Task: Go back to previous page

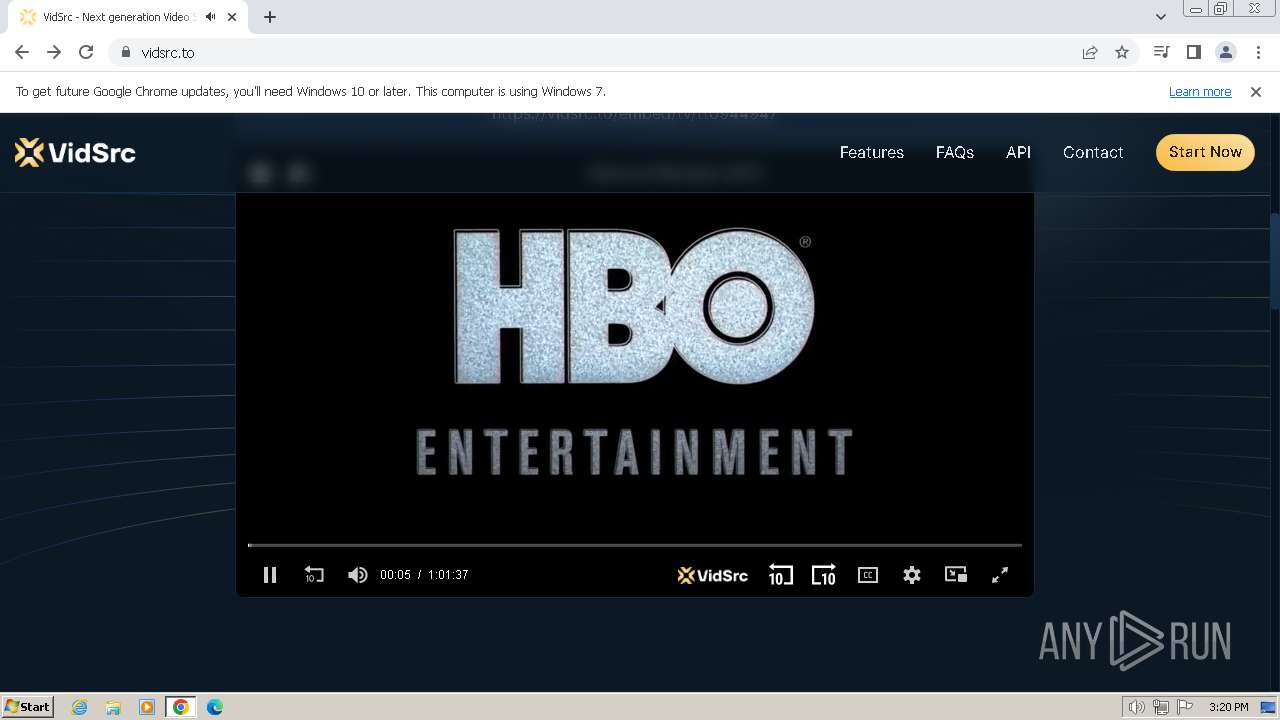Action: click(22, 52)
